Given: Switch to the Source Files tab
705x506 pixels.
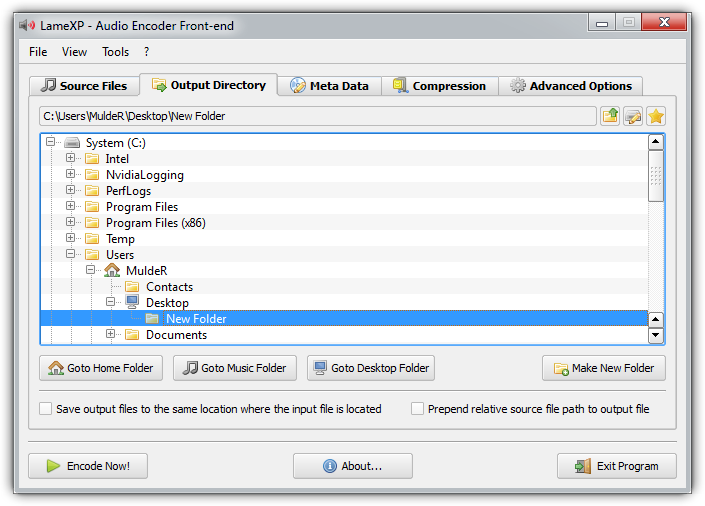Looking at the screenshot, I should (84, 85).
